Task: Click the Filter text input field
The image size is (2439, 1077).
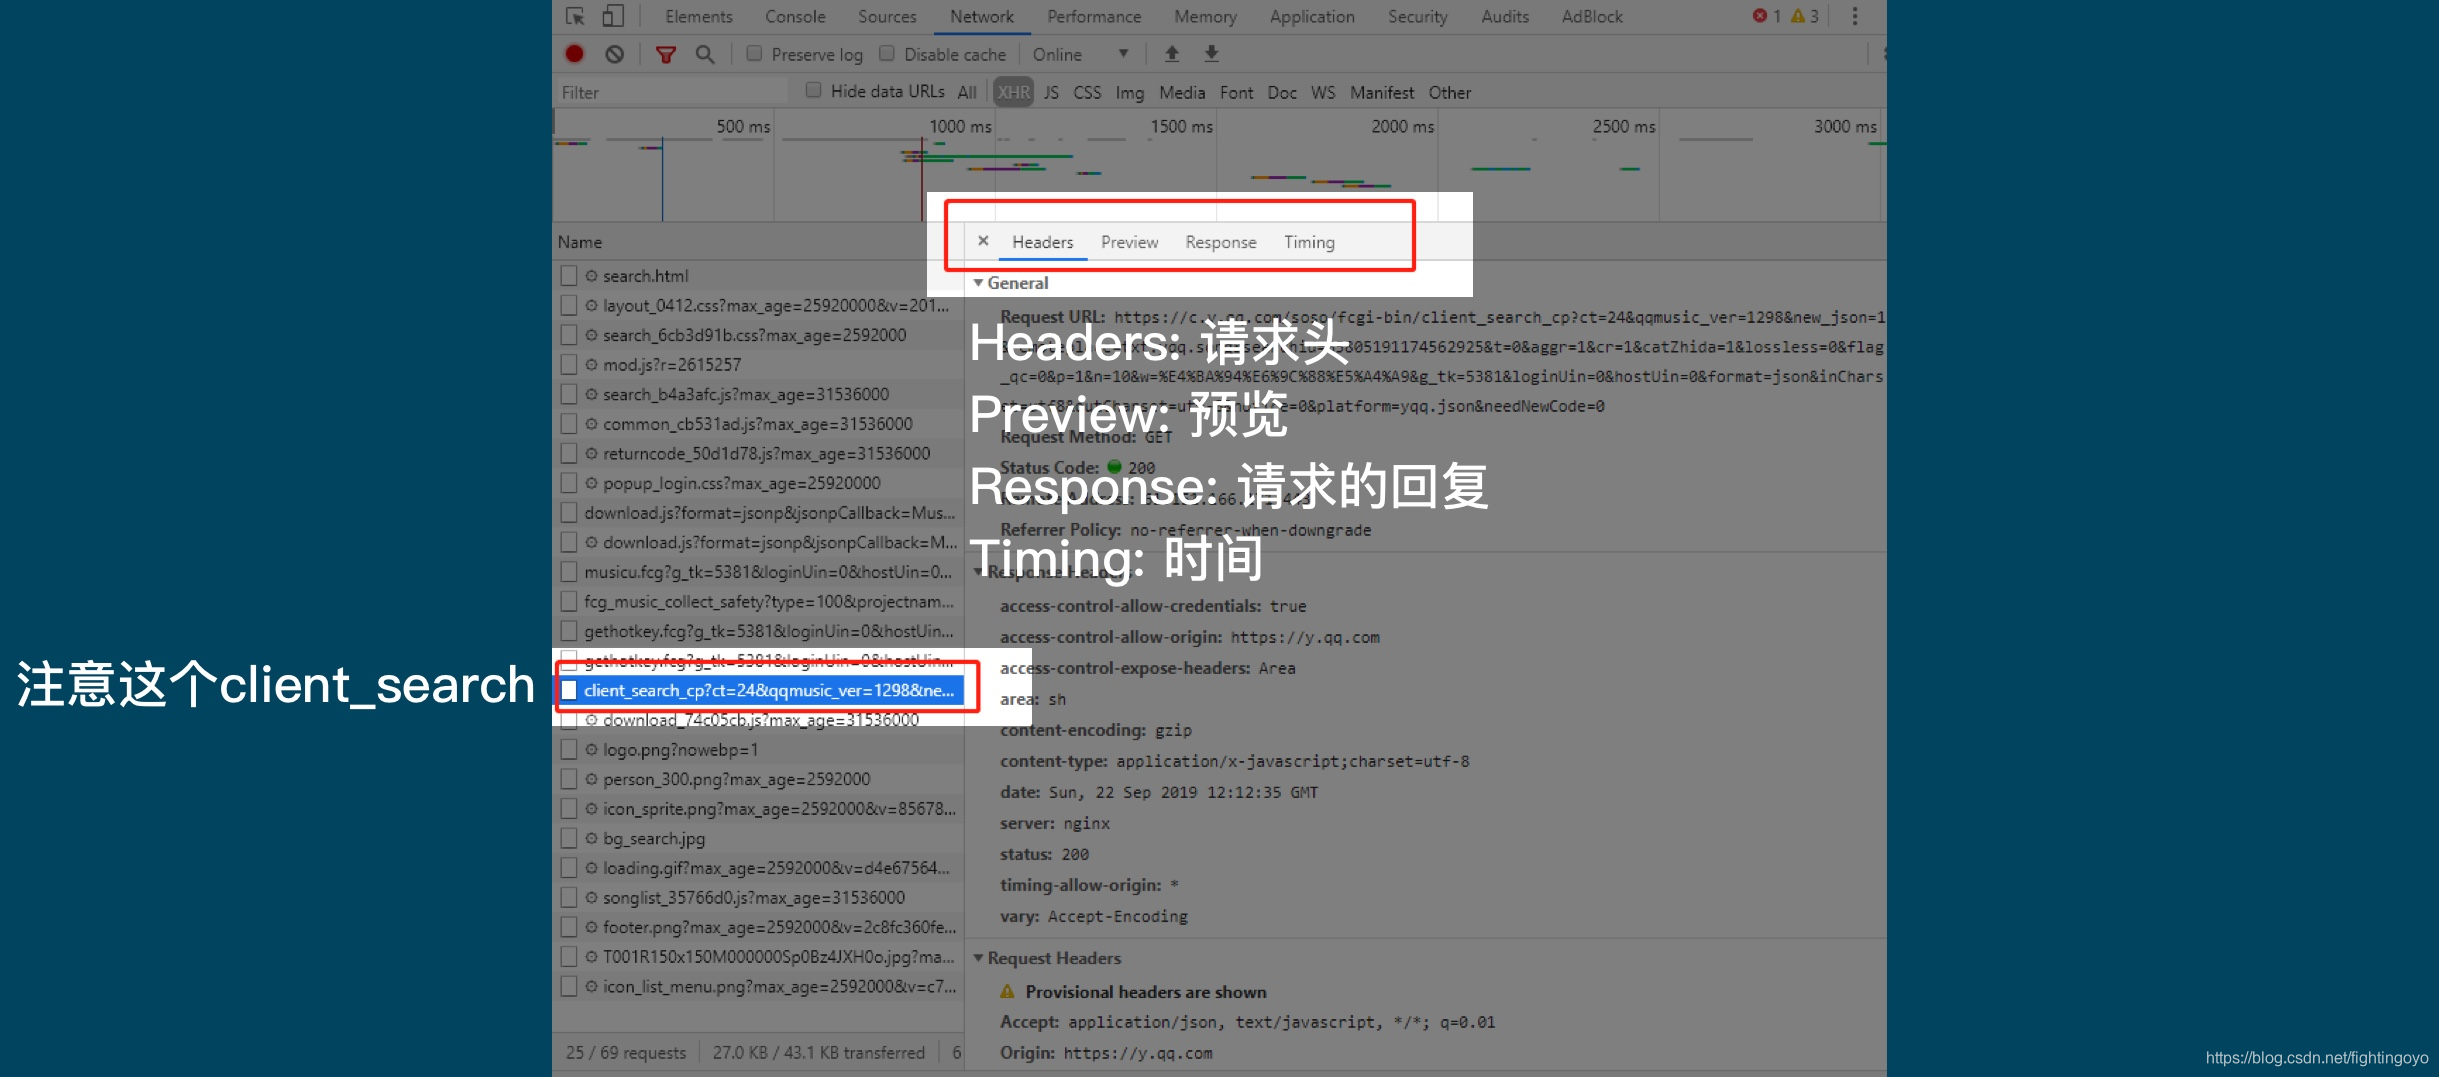Action: tap(671, 92)
